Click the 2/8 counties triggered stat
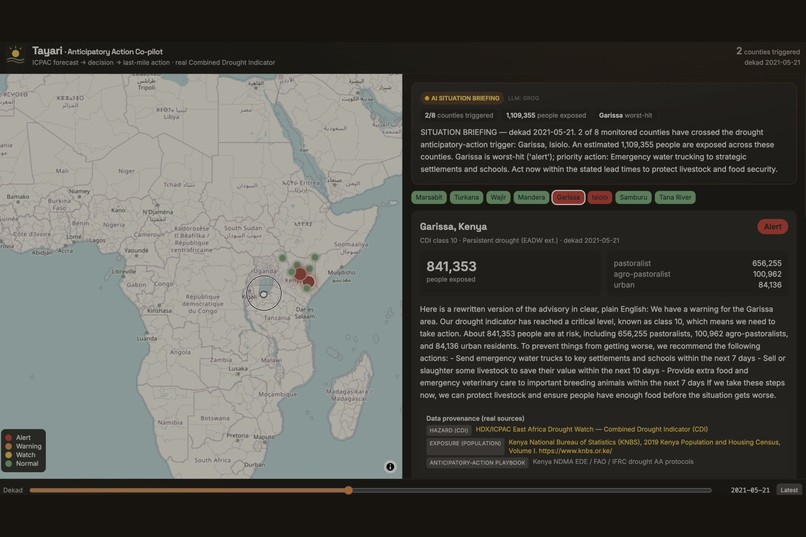 click(459, 116)
